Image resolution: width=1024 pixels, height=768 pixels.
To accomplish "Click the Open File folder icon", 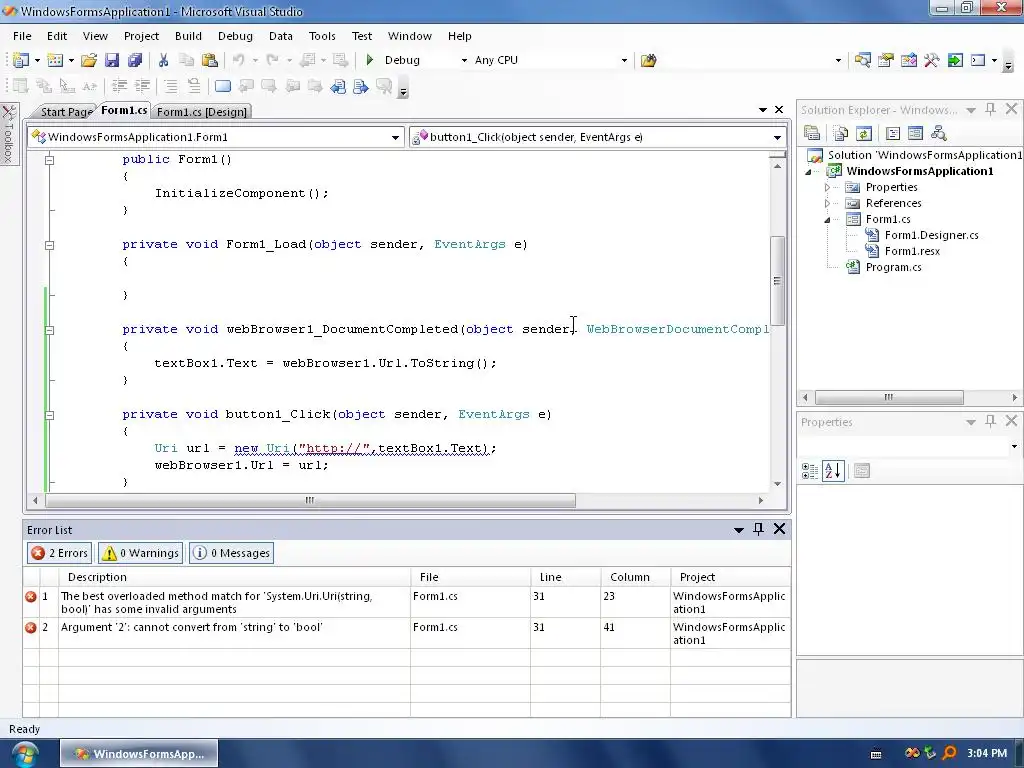I will pos(89,60).
